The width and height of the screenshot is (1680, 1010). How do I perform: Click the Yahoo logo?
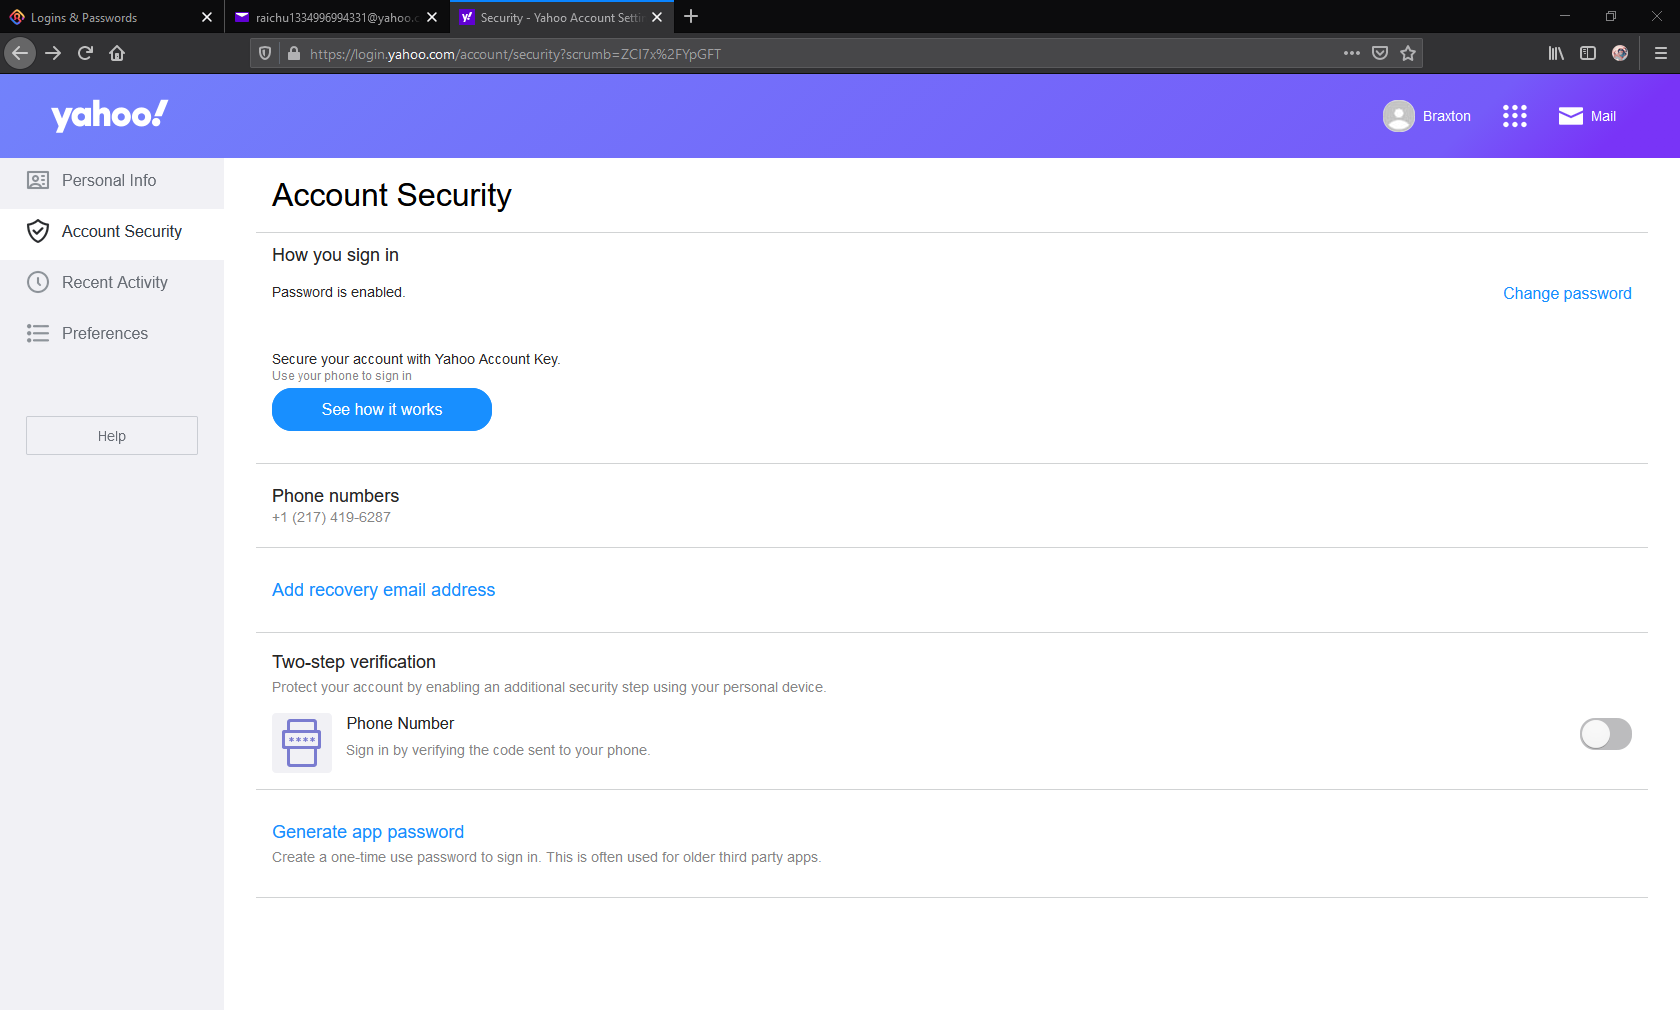(x=110, y=116)
